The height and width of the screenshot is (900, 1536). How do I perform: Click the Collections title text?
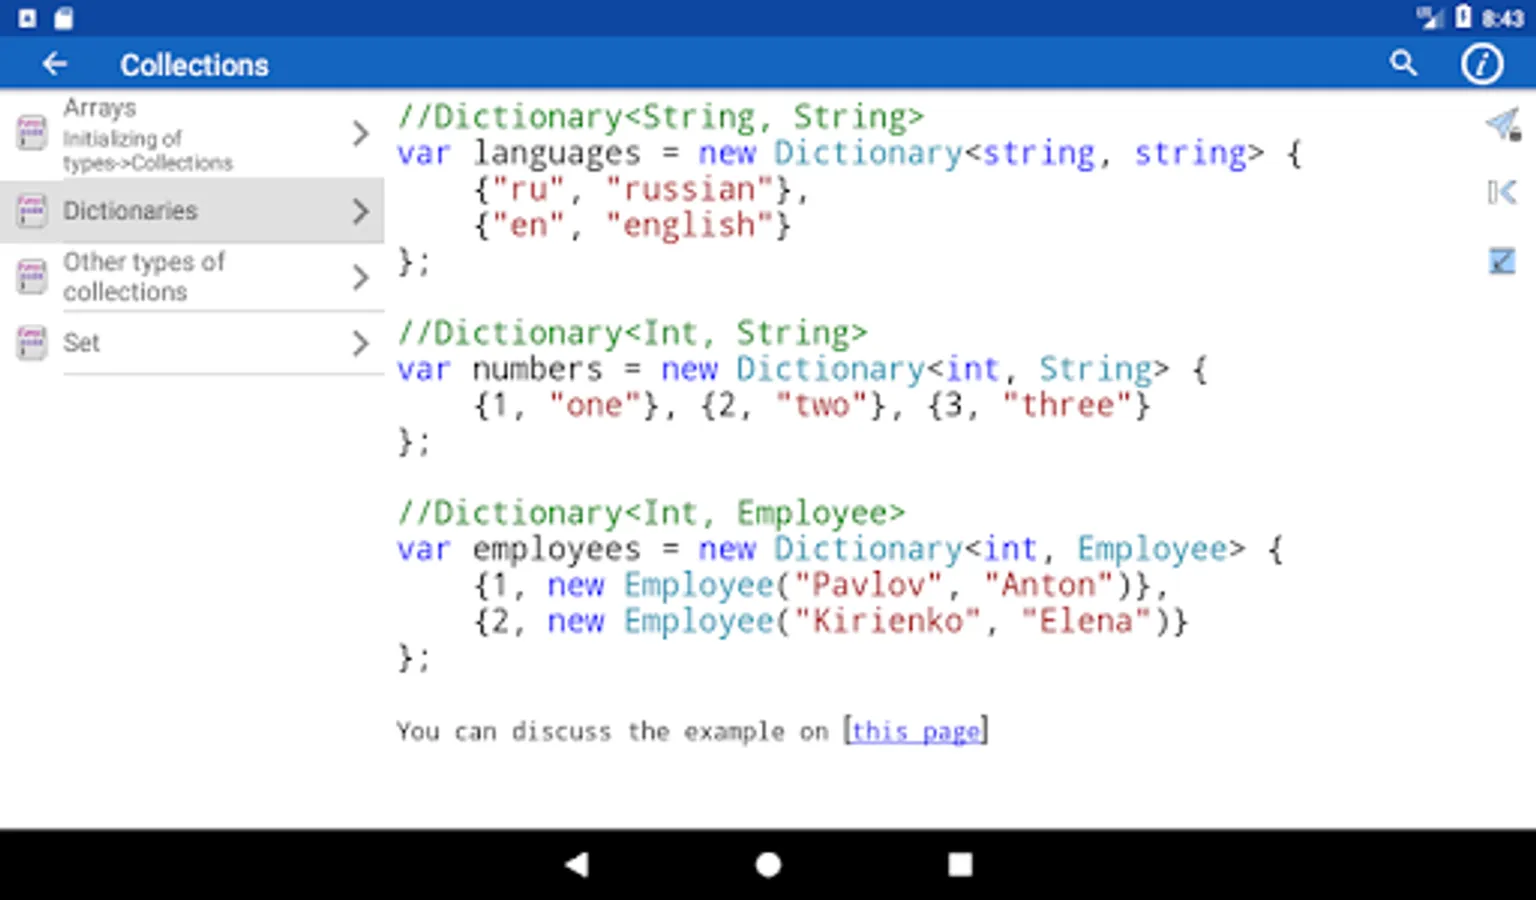(x=194, y=65)
